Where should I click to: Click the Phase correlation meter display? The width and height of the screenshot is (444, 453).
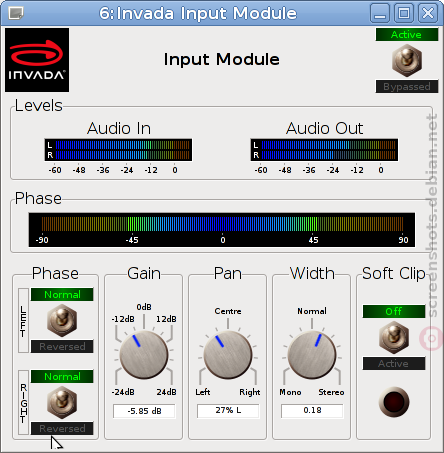pyautogui.click(x=222, y=230)
